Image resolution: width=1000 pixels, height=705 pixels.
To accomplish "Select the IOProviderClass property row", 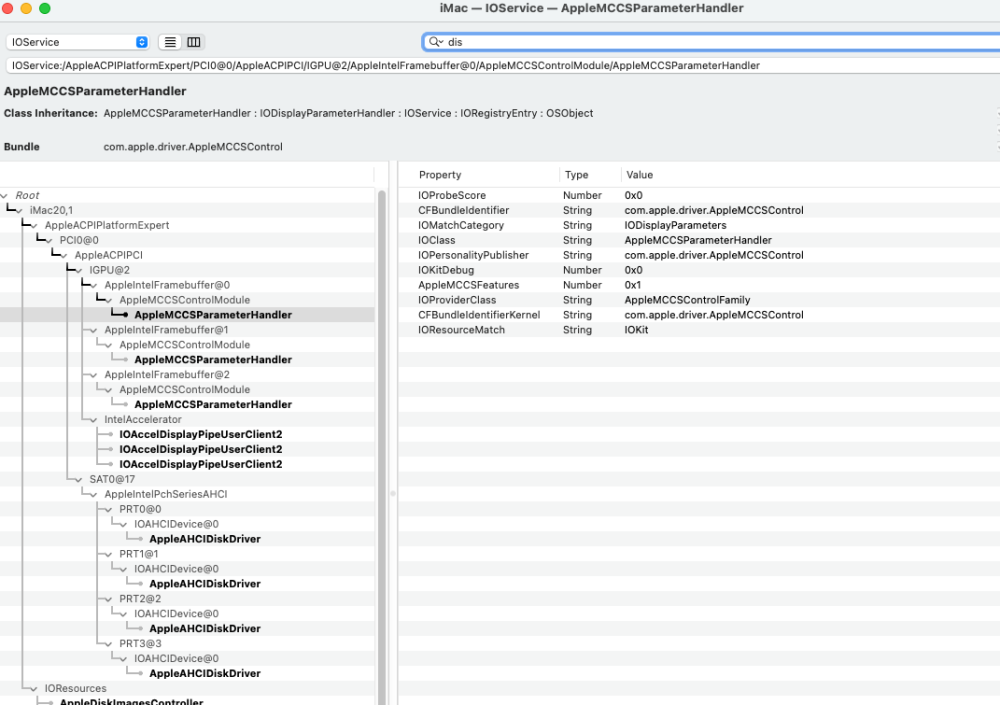I will click(699, 300).
